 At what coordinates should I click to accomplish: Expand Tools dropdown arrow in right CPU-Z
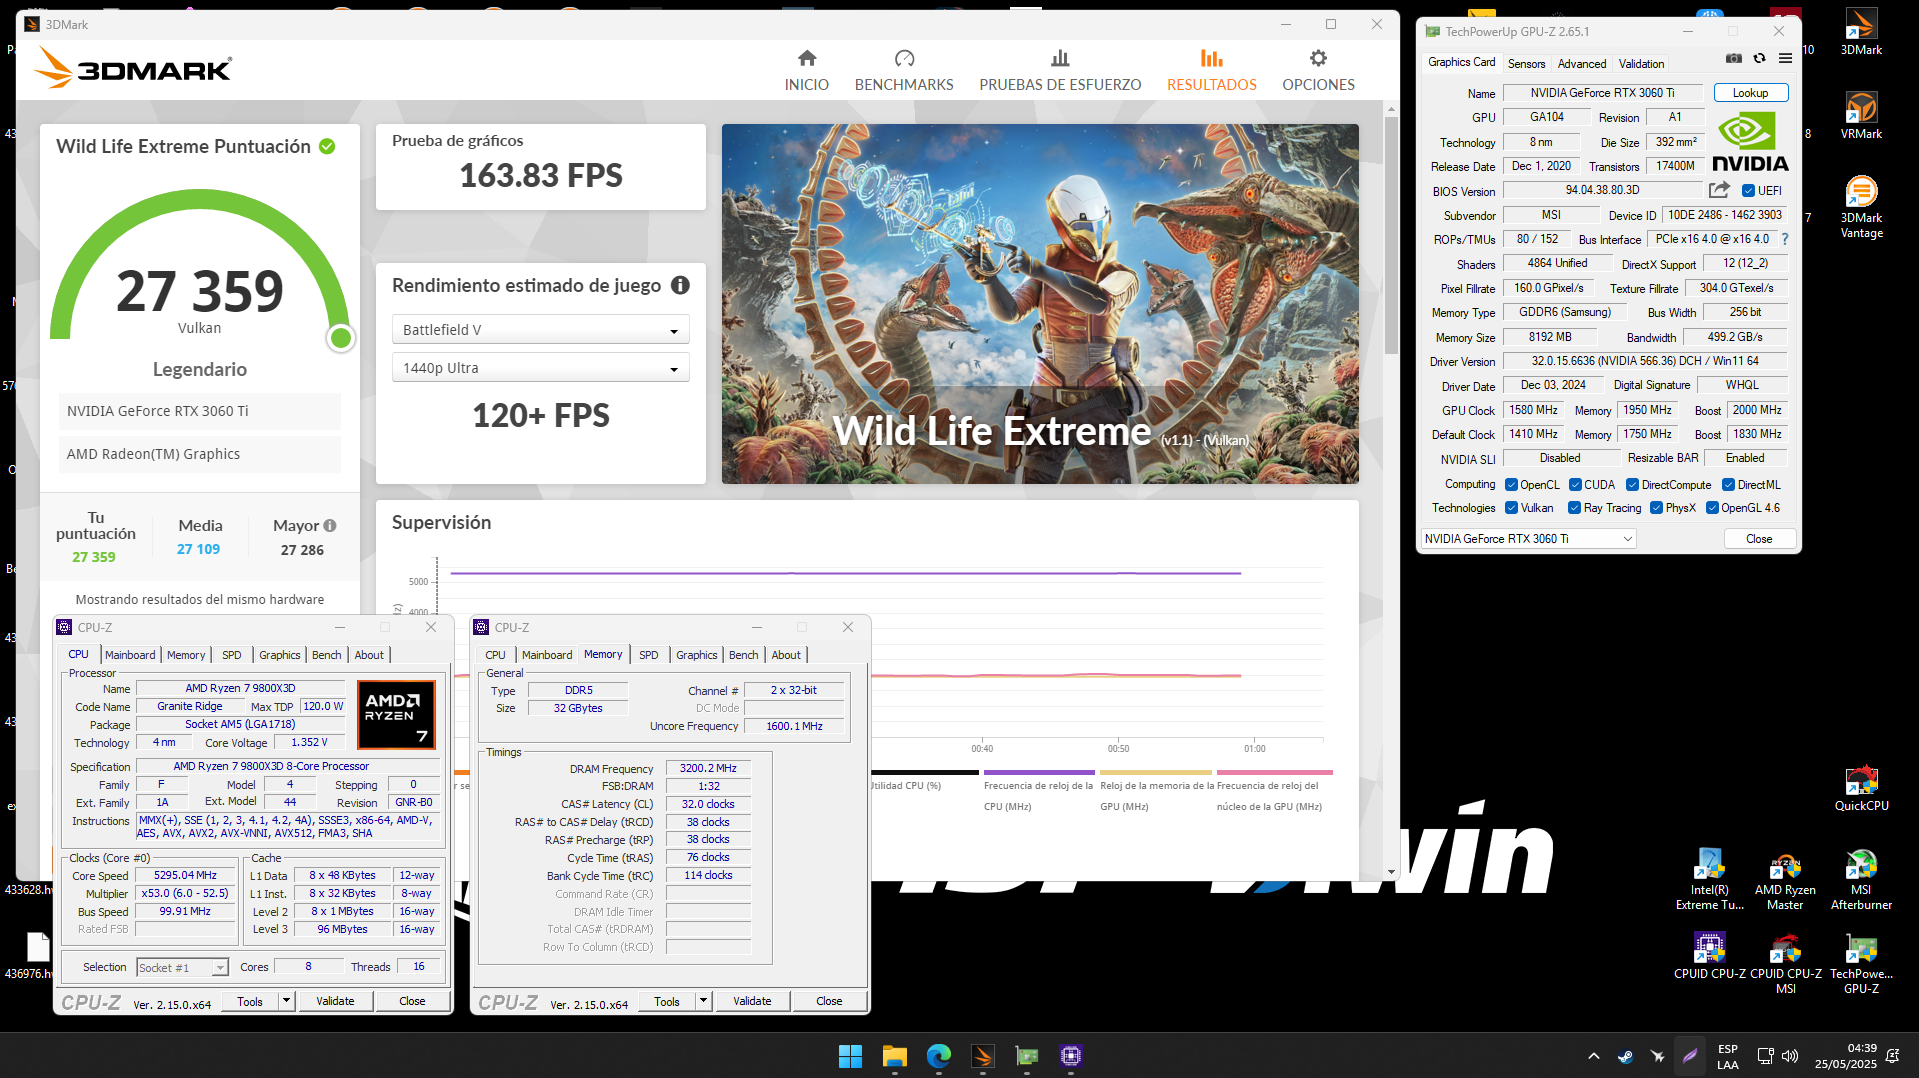703,1001
